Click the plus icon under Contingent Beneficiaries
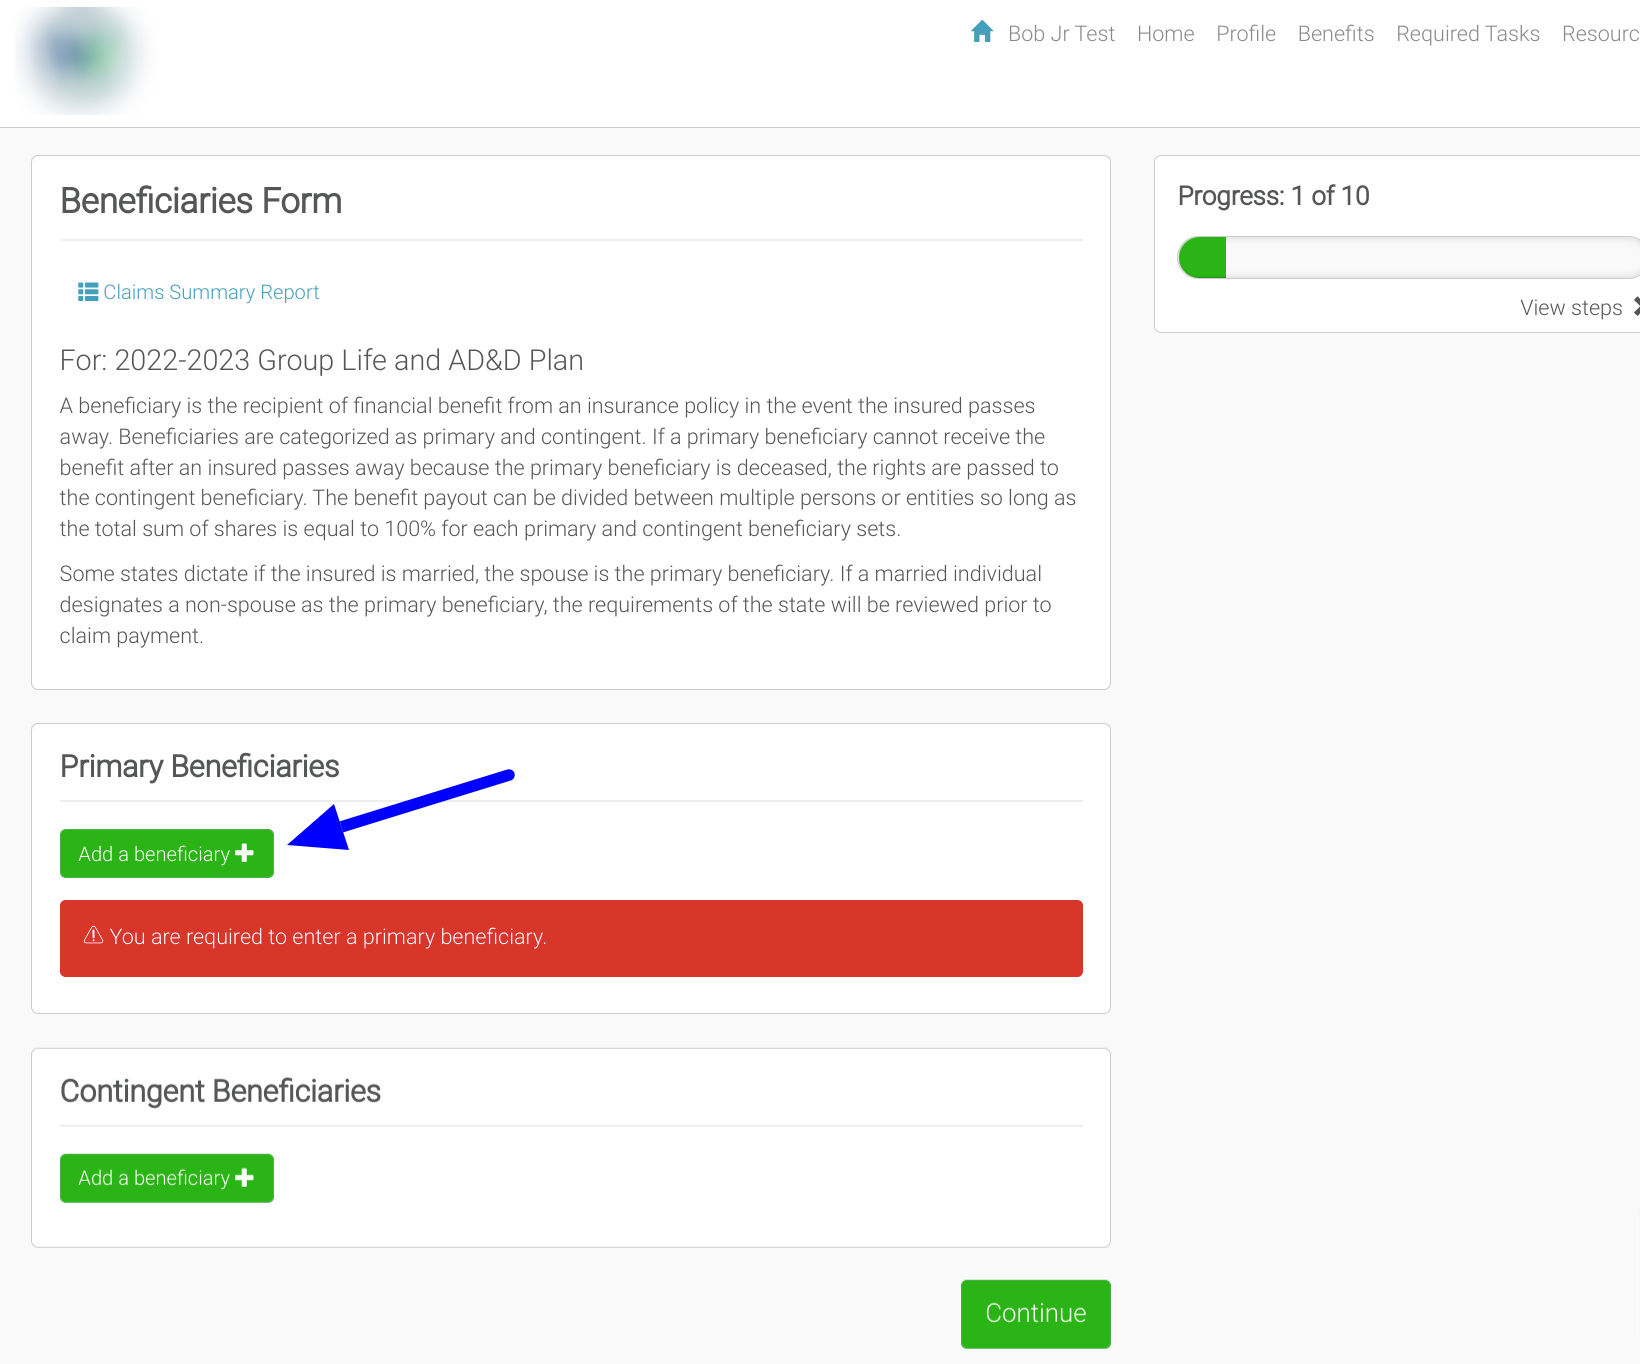Viewport: 1640px width, 1364px height. (x=245, y=1178)
